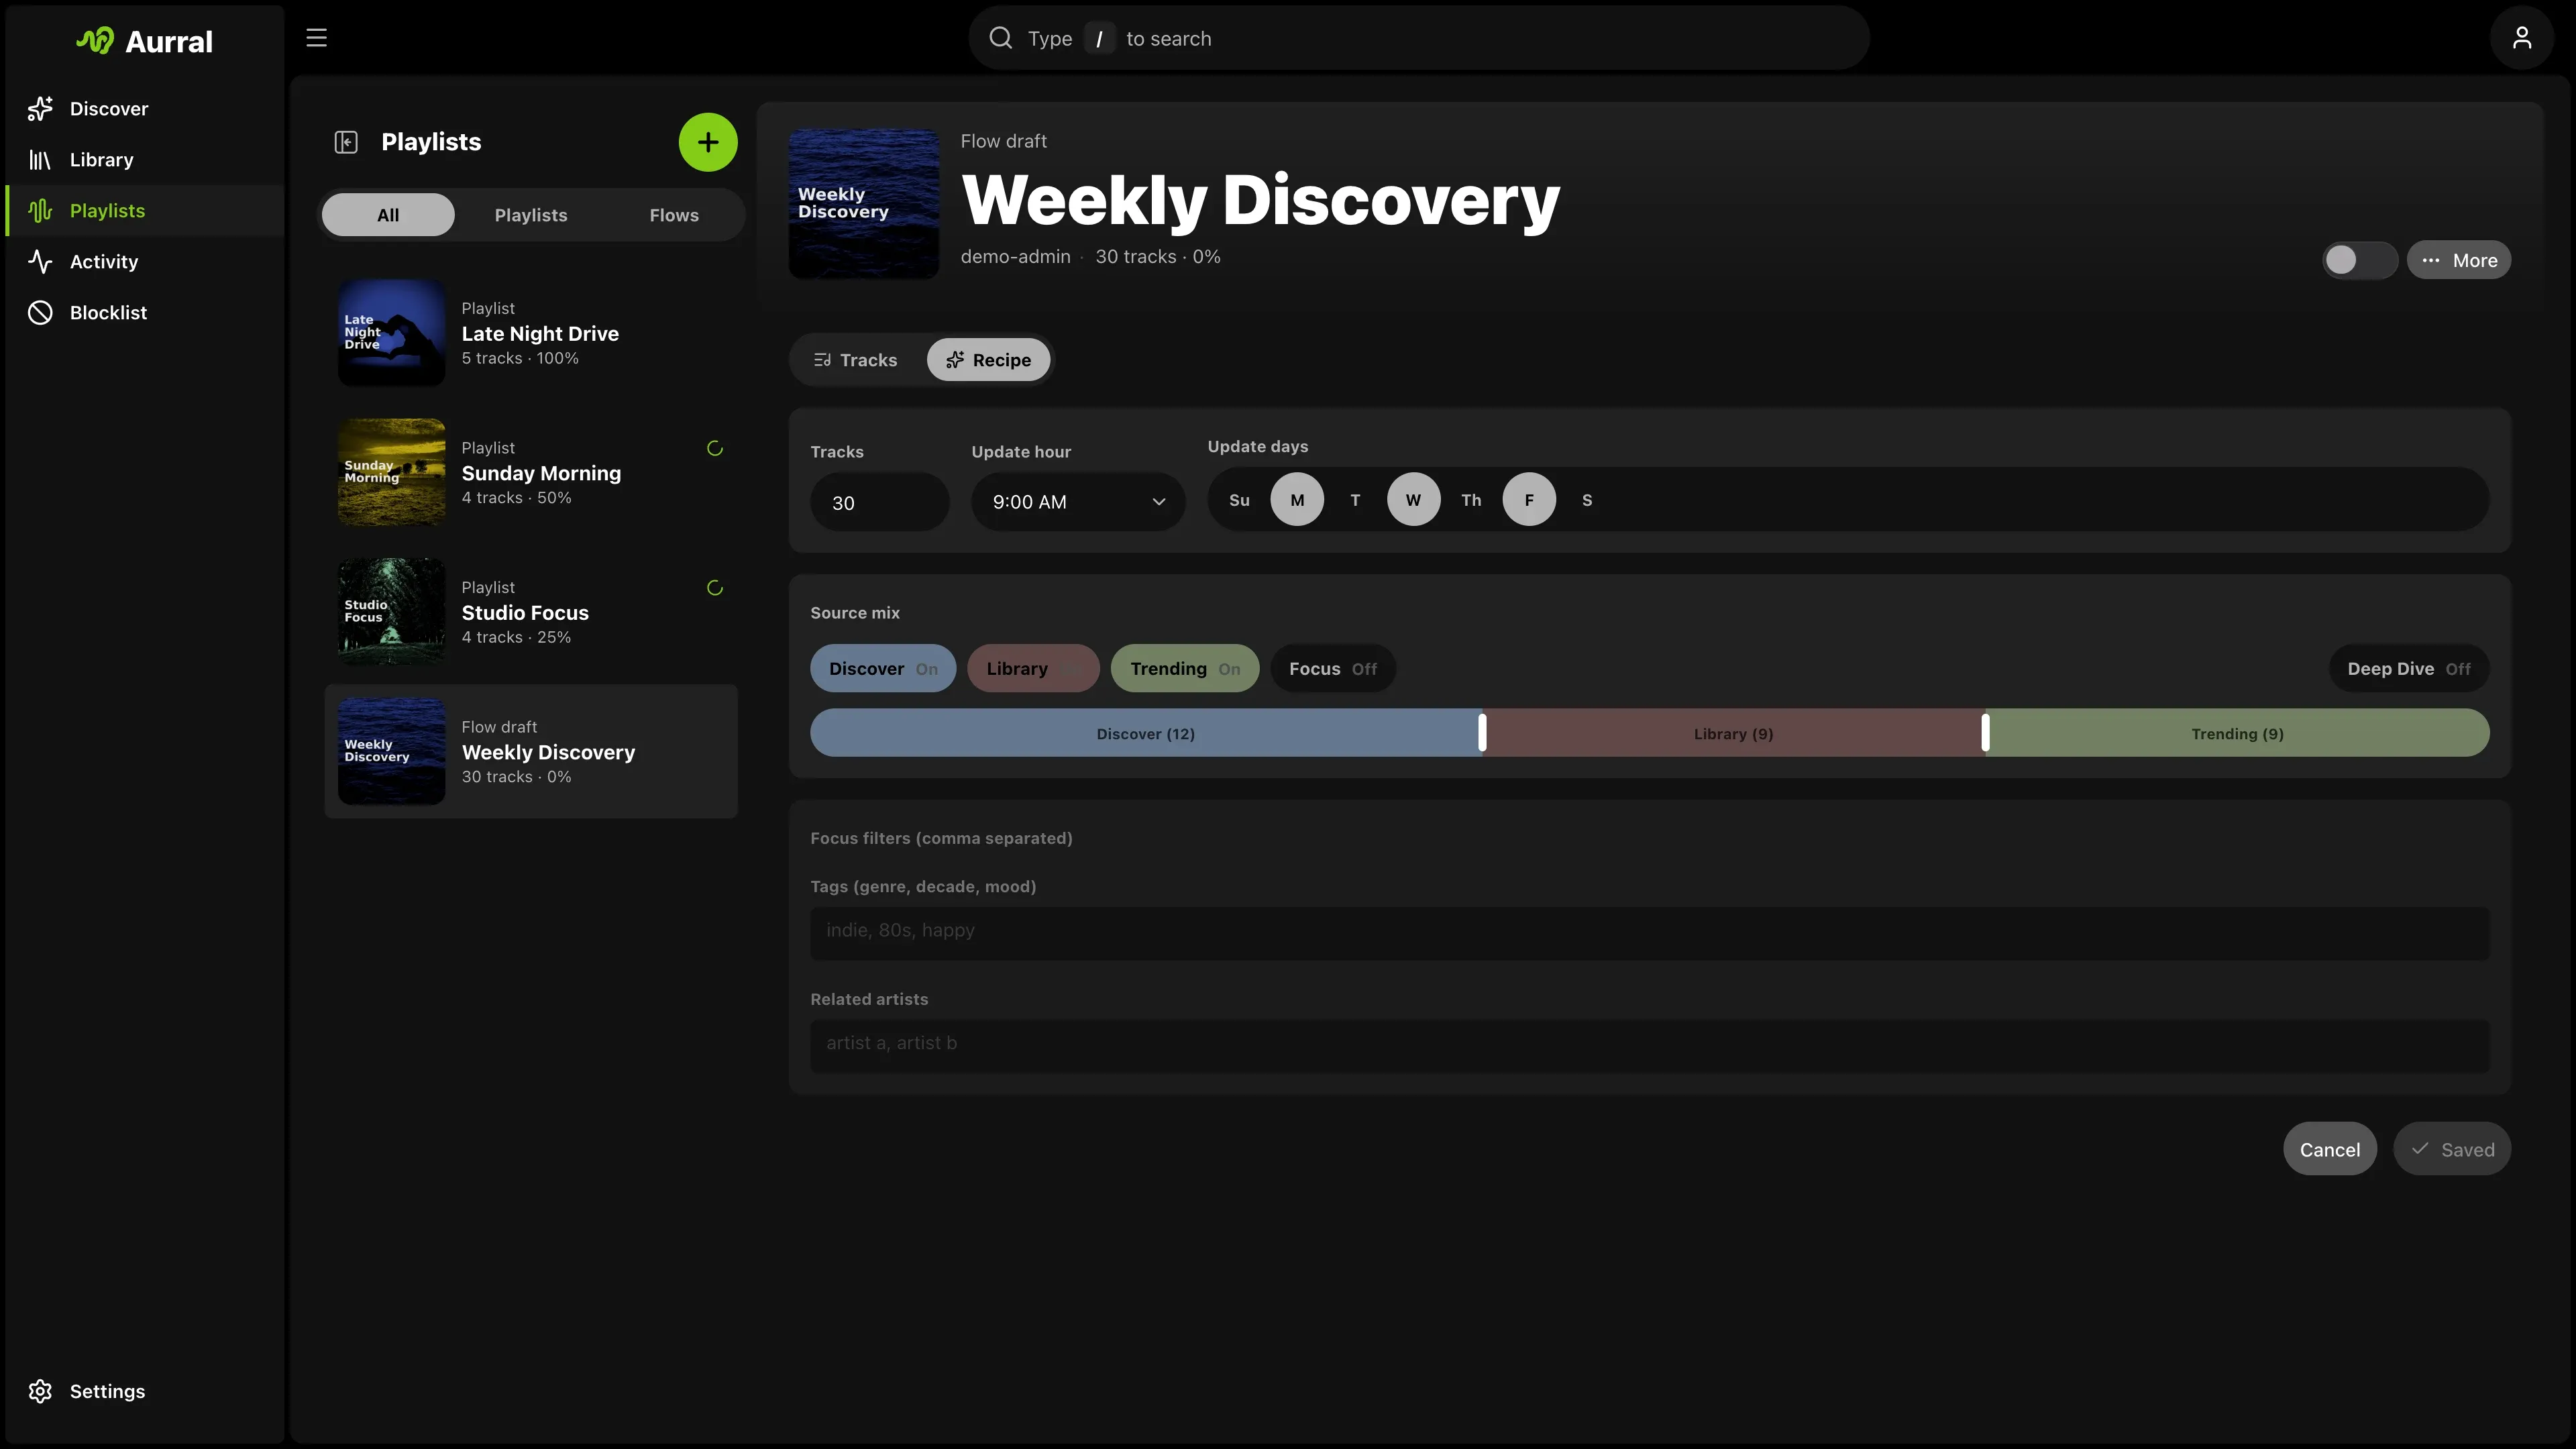Screen dimensions: 2576x1449
Task: Toggle Sunday in update days
Action: [x=1239, y=500]
